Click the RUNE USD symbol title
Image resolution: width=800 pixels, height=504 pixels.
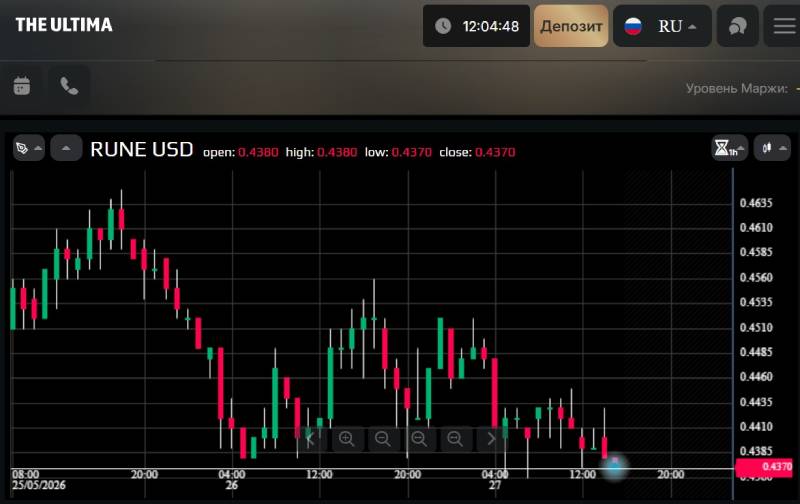(141, 149)
